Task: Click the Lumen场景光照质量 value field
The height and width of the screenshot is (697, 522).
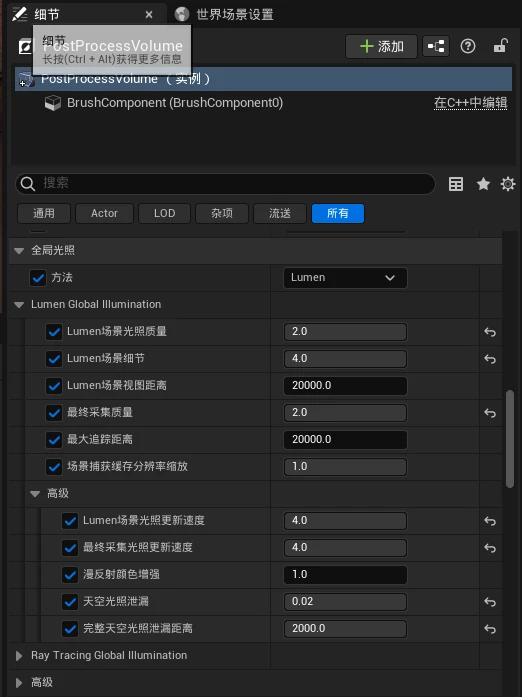Action: tap(345, 332)
